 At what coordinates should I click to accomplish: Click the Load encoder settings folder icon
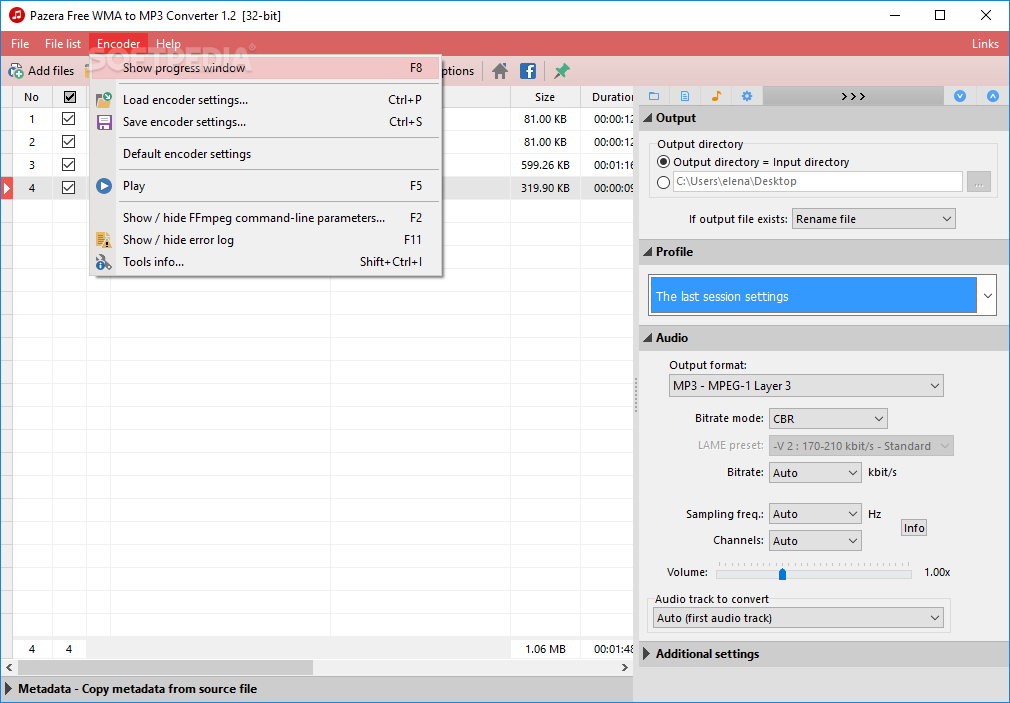tap(104, 100)
